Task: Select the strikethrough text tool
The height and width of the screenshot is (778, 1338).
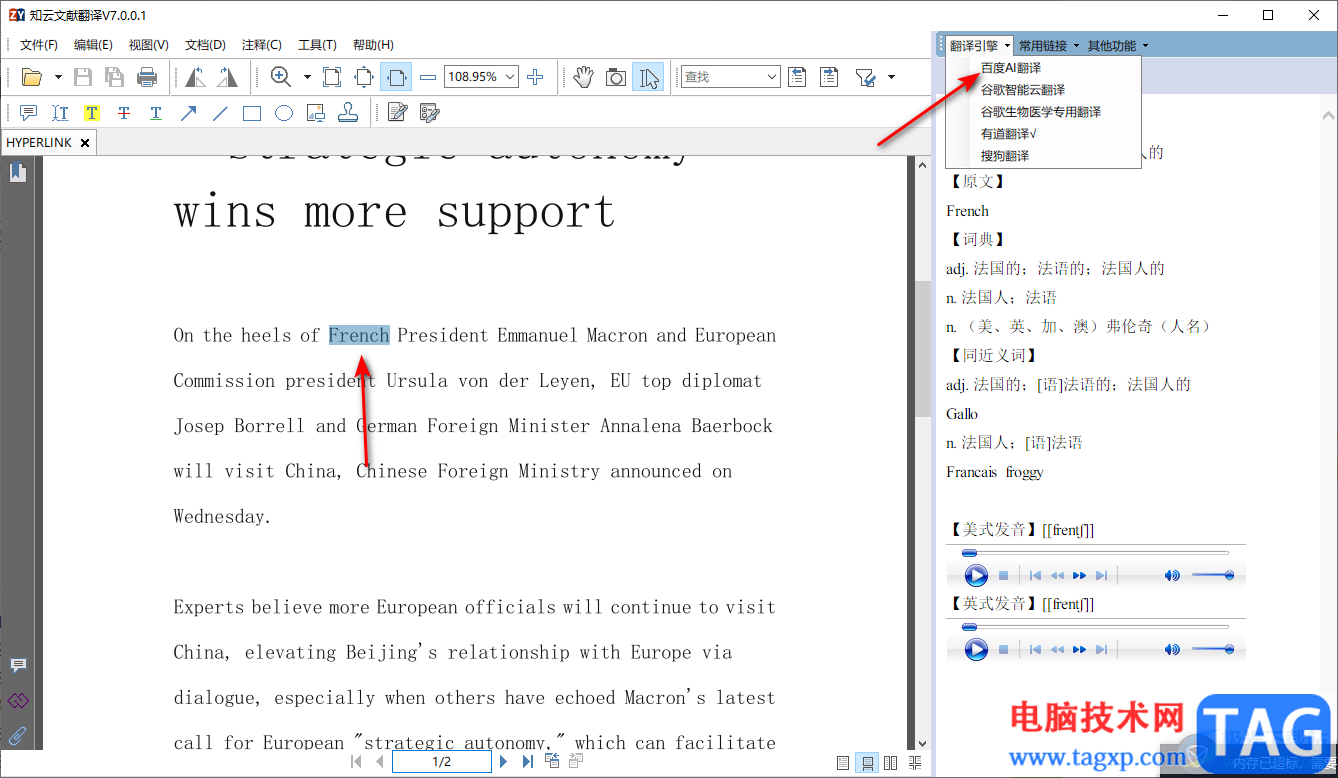Action: (x=124, y=113)
